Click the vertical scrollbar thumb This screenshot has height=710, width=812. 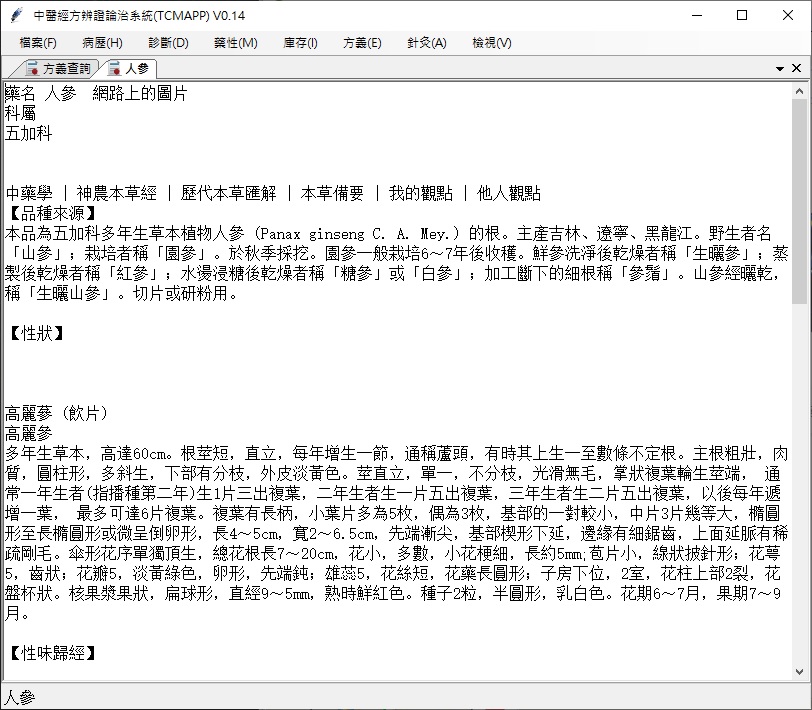tap(800, 200)
